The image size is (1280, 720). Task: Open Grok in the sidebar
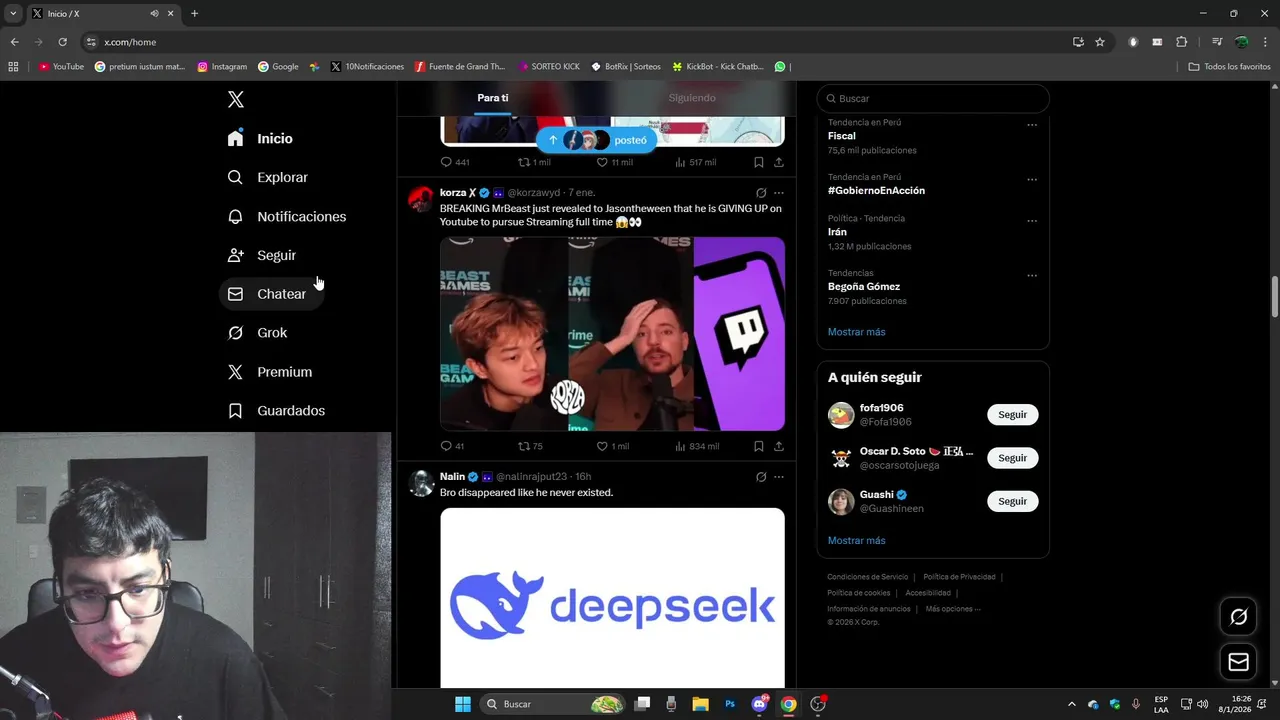click(257, 333)
